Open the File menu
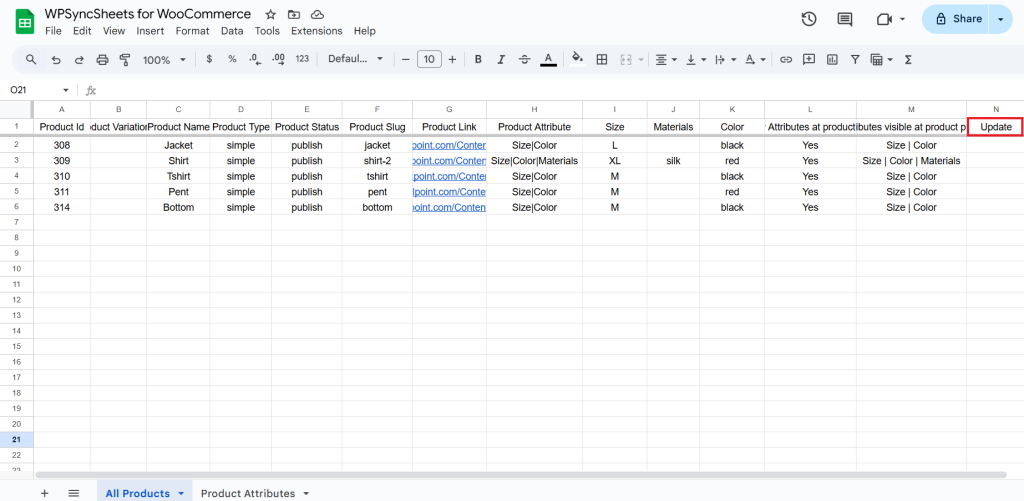Viewport: 1024px width, 501px height. pyautogui.click(x=53, y=31)
